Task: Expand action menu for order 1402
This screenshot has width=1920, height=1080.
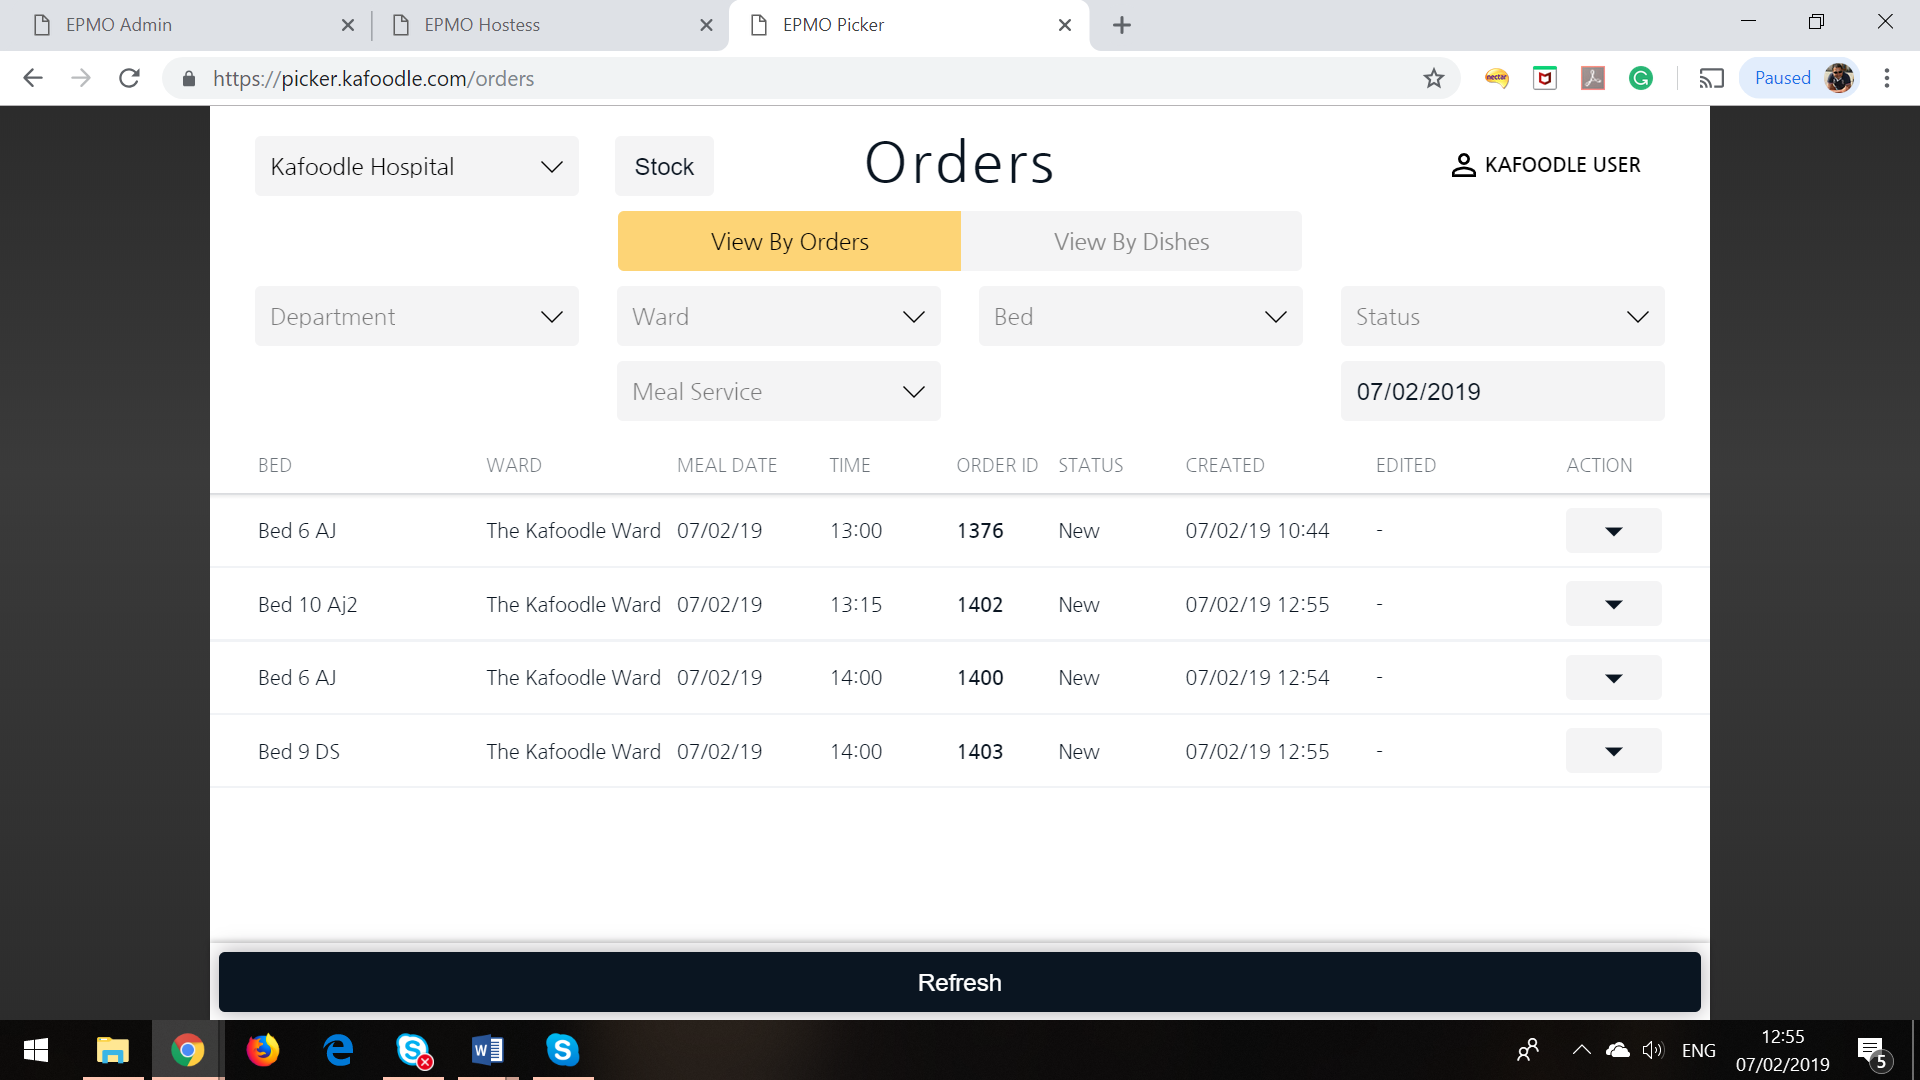Action: tap(1614, 604)
